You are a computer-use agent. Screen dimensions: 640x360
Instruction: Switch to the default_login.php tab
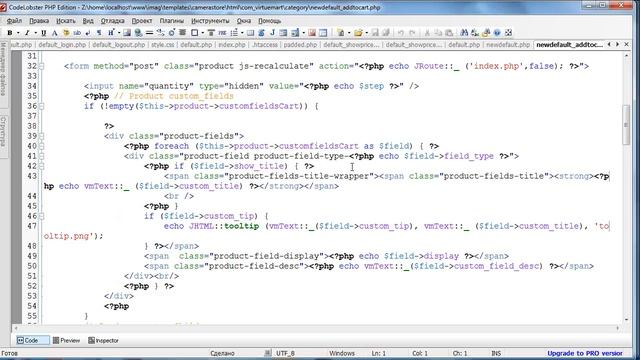click(x=62, y=44)
